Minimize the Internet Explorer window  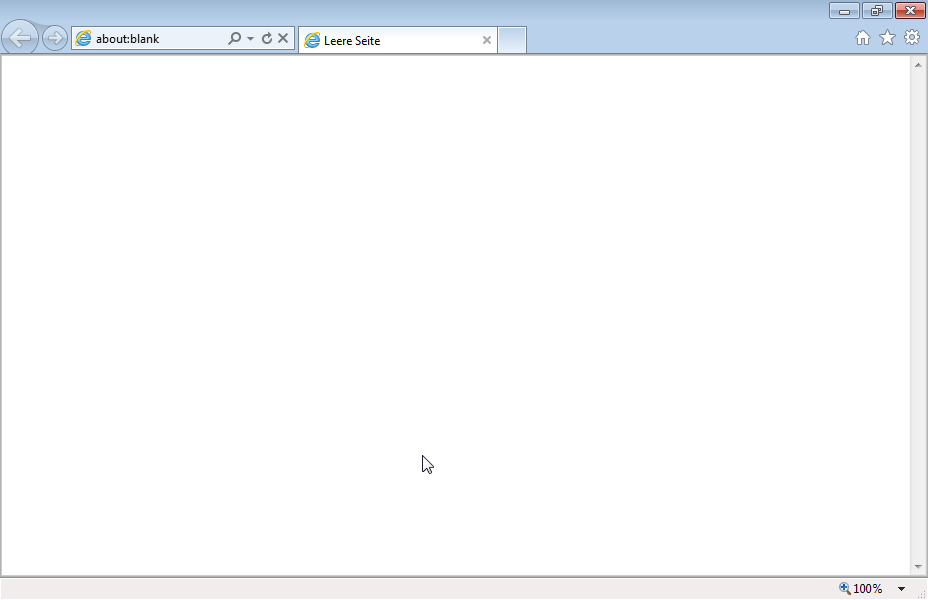[845, 11]
